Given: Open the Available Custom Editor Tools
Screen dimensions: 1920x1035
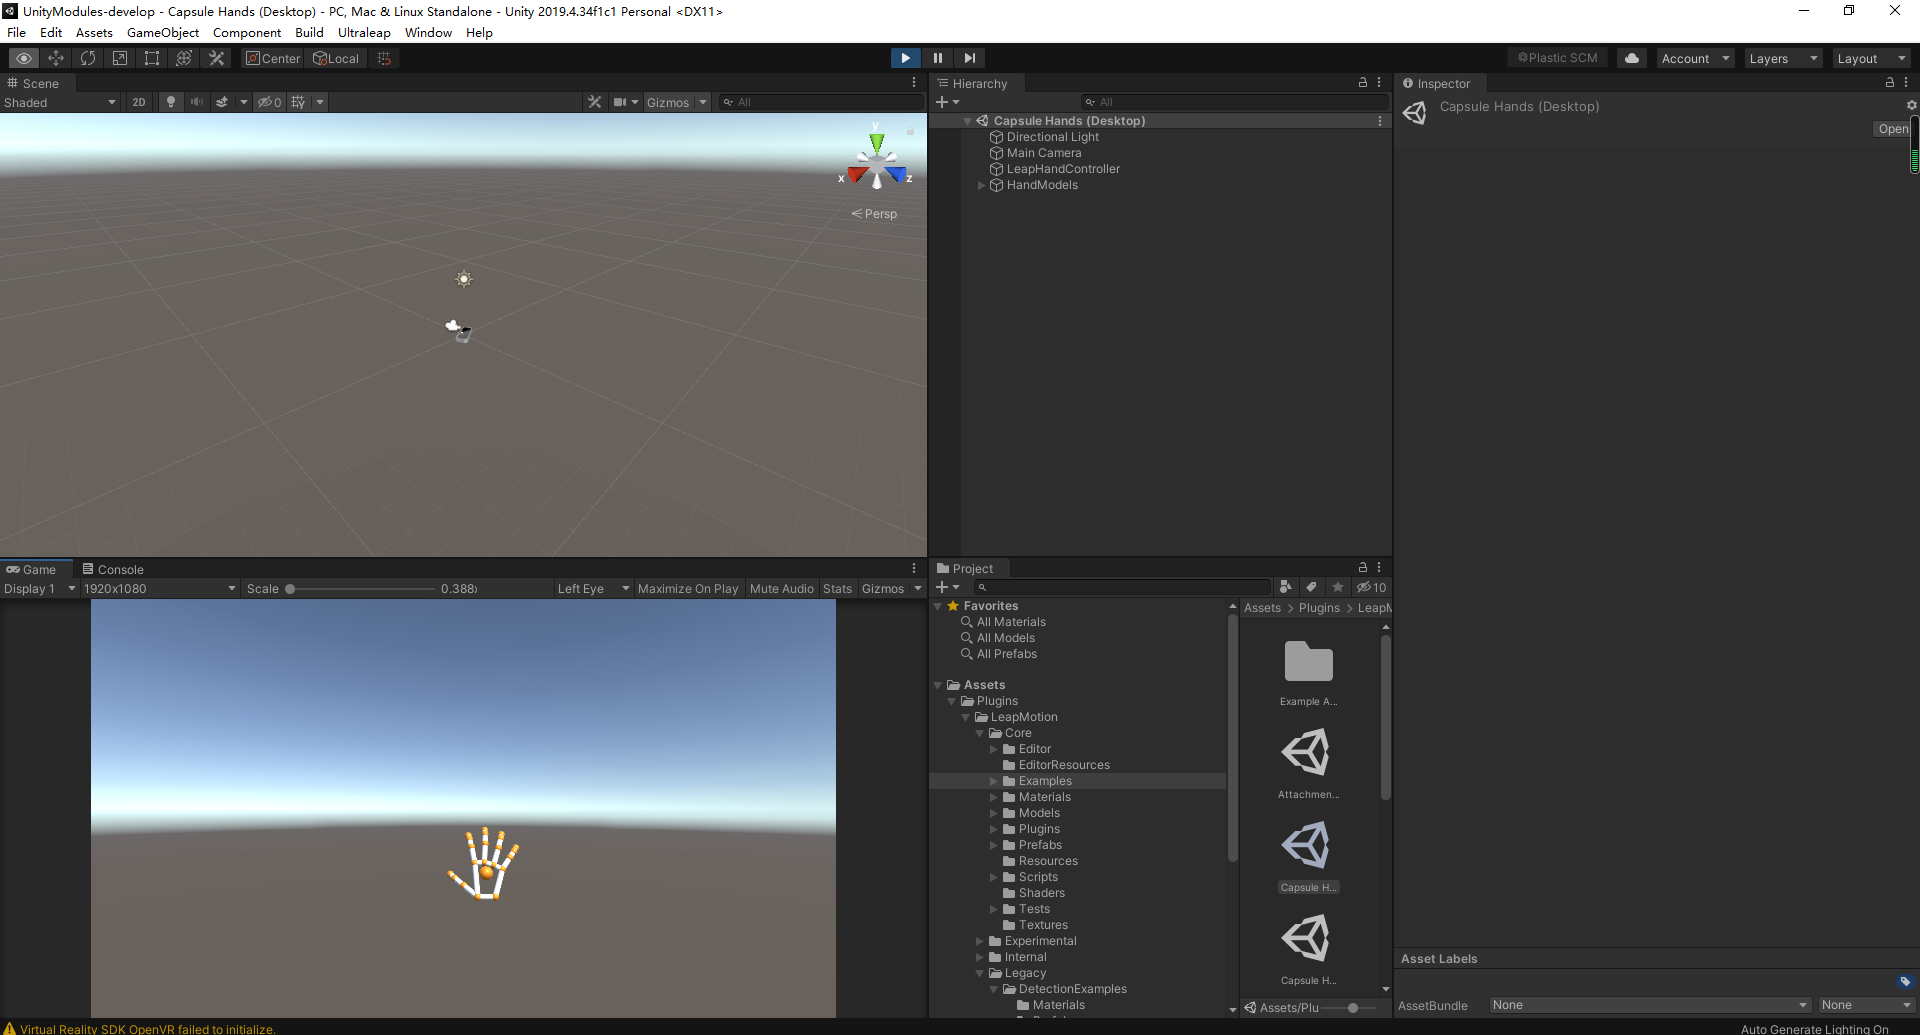Looking at the screenshot, I should (x=216, y=57).
